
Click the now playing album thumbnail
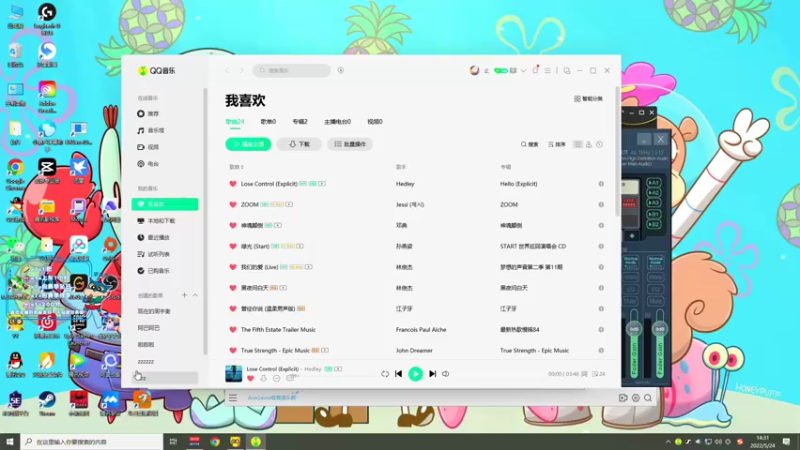tap(234, 373)
